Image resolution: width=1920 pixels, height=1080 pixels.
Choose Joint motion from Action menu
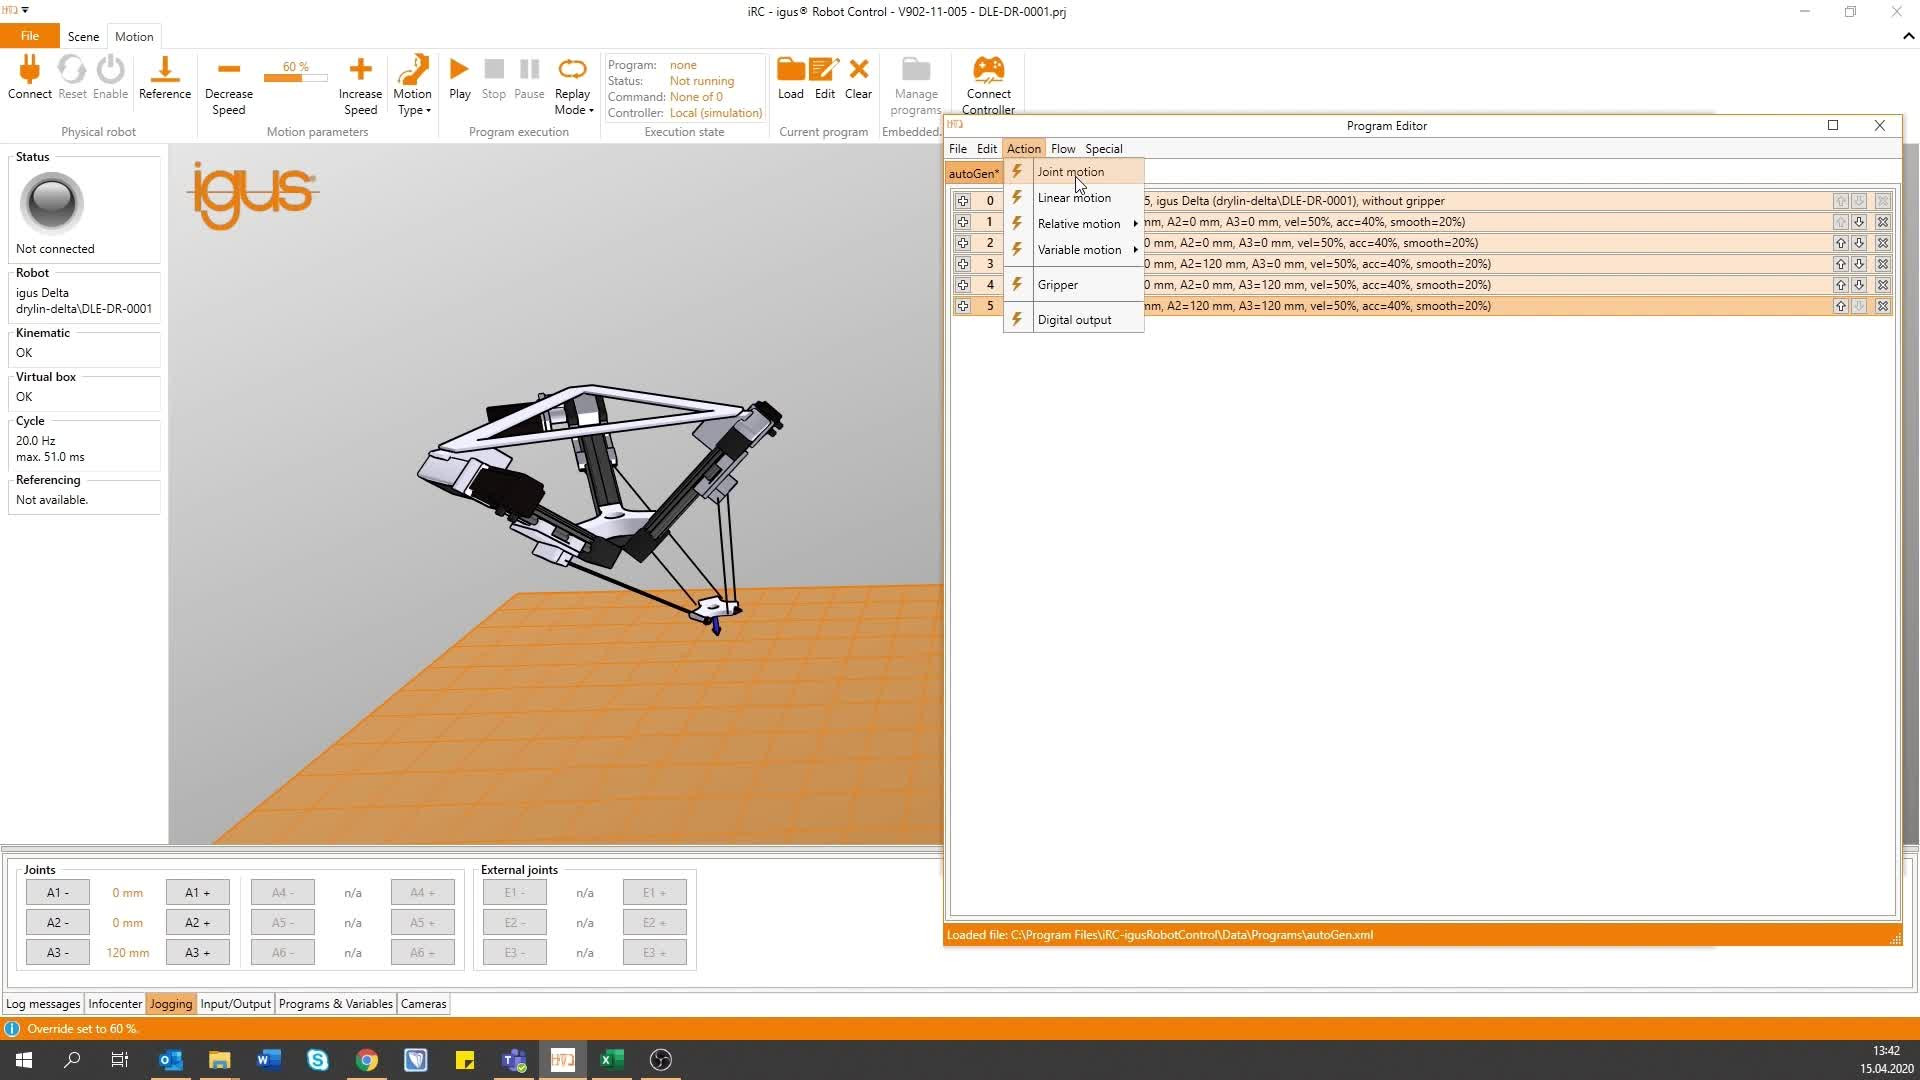[1074, 172]
